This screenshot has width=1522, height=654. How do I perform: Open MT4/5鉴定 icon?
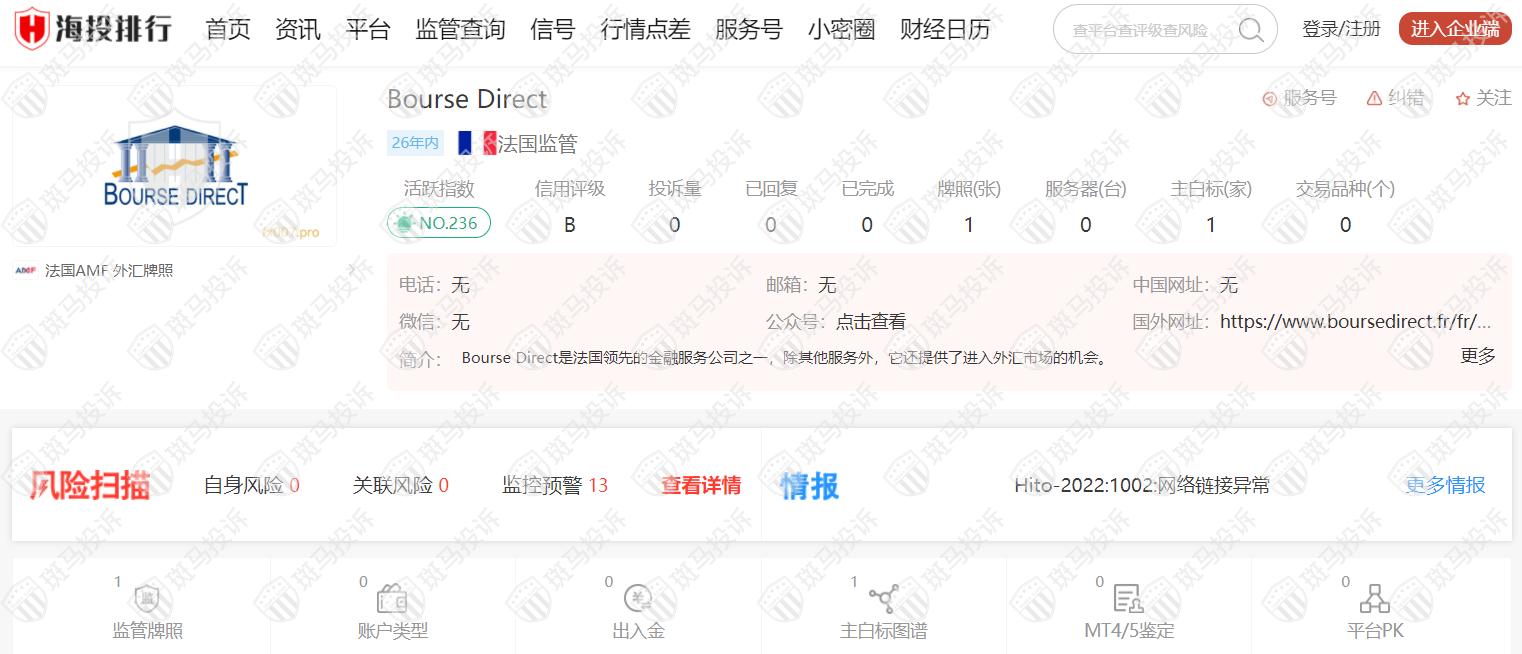tap(1128, 599)
